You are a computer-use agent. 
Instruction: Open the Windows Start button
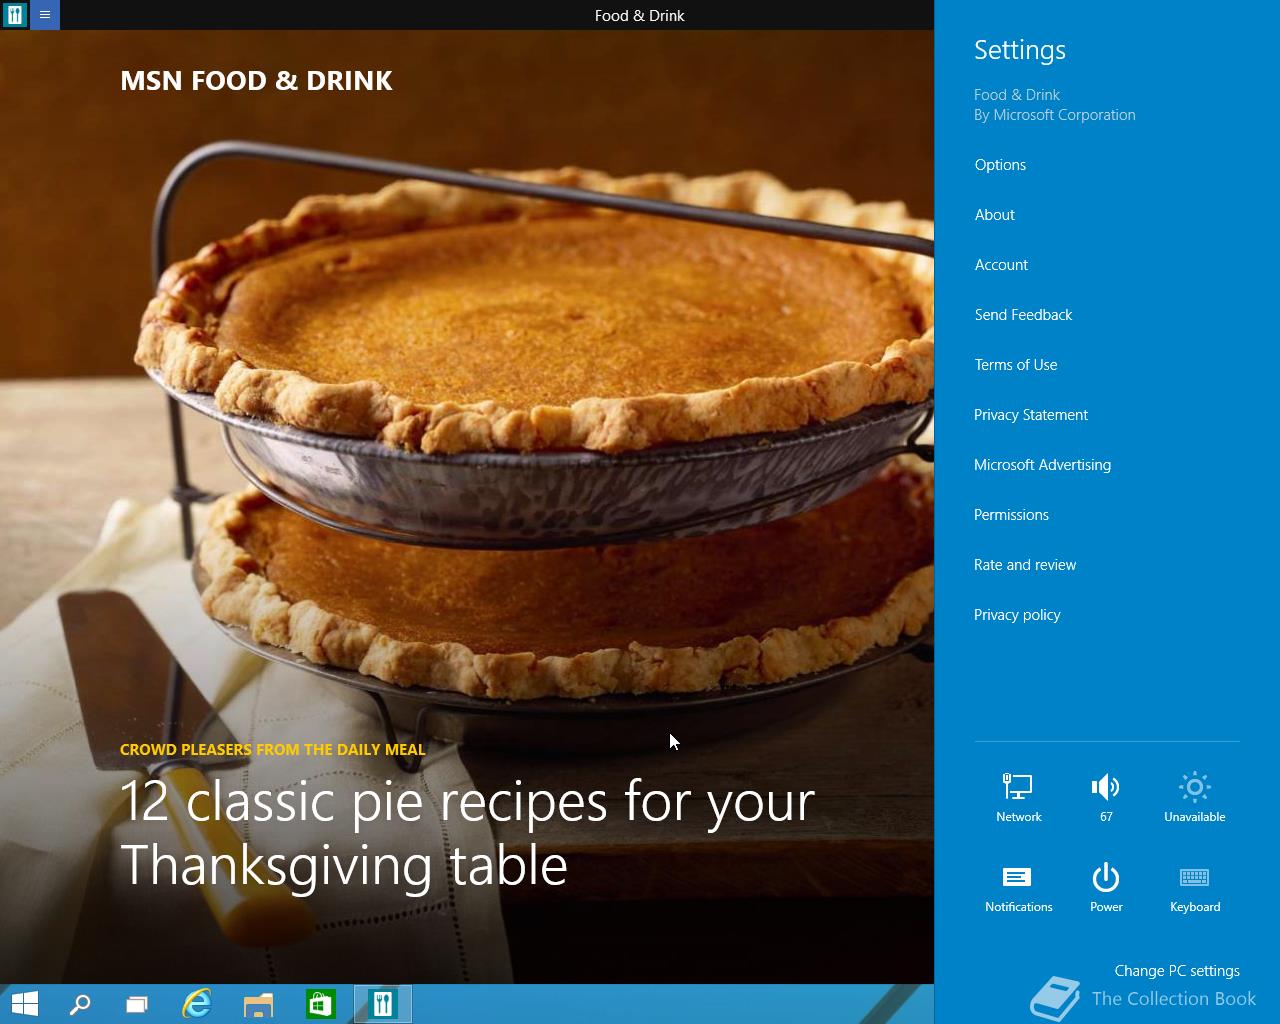(24, 1004)
